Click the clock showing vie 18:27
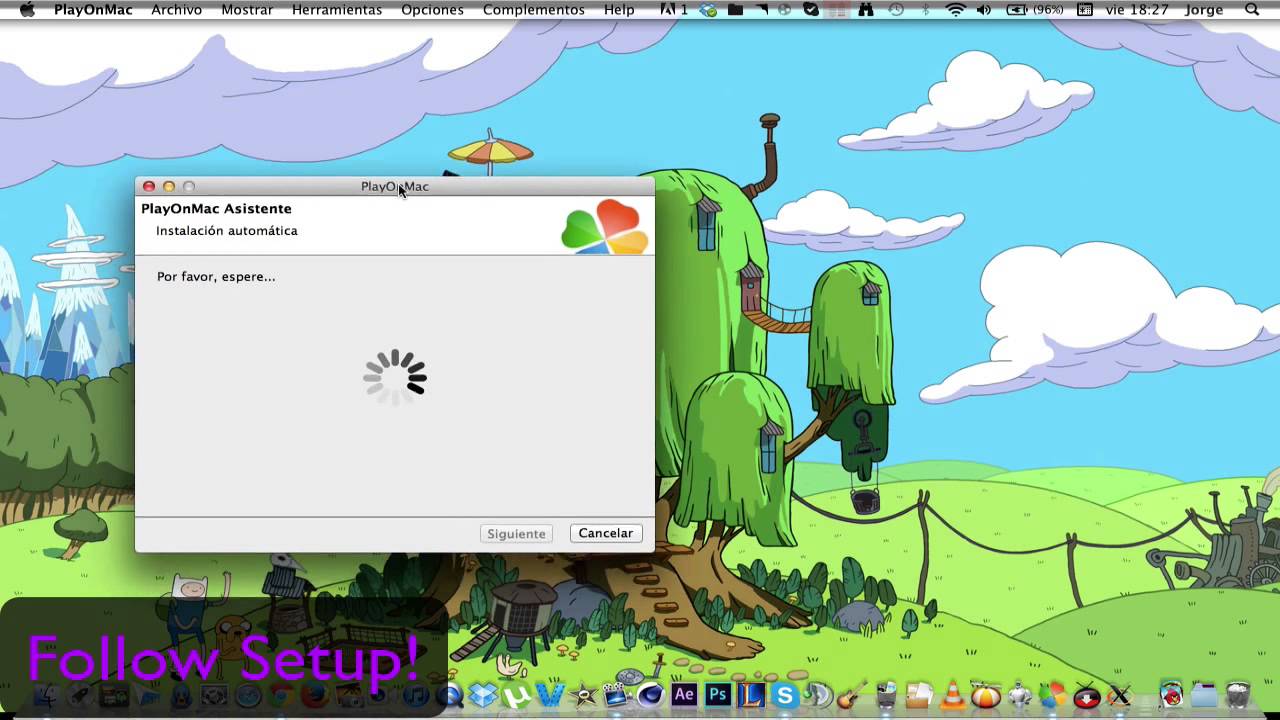This screenshot has height=720, width=1280. pos(1136,9)
